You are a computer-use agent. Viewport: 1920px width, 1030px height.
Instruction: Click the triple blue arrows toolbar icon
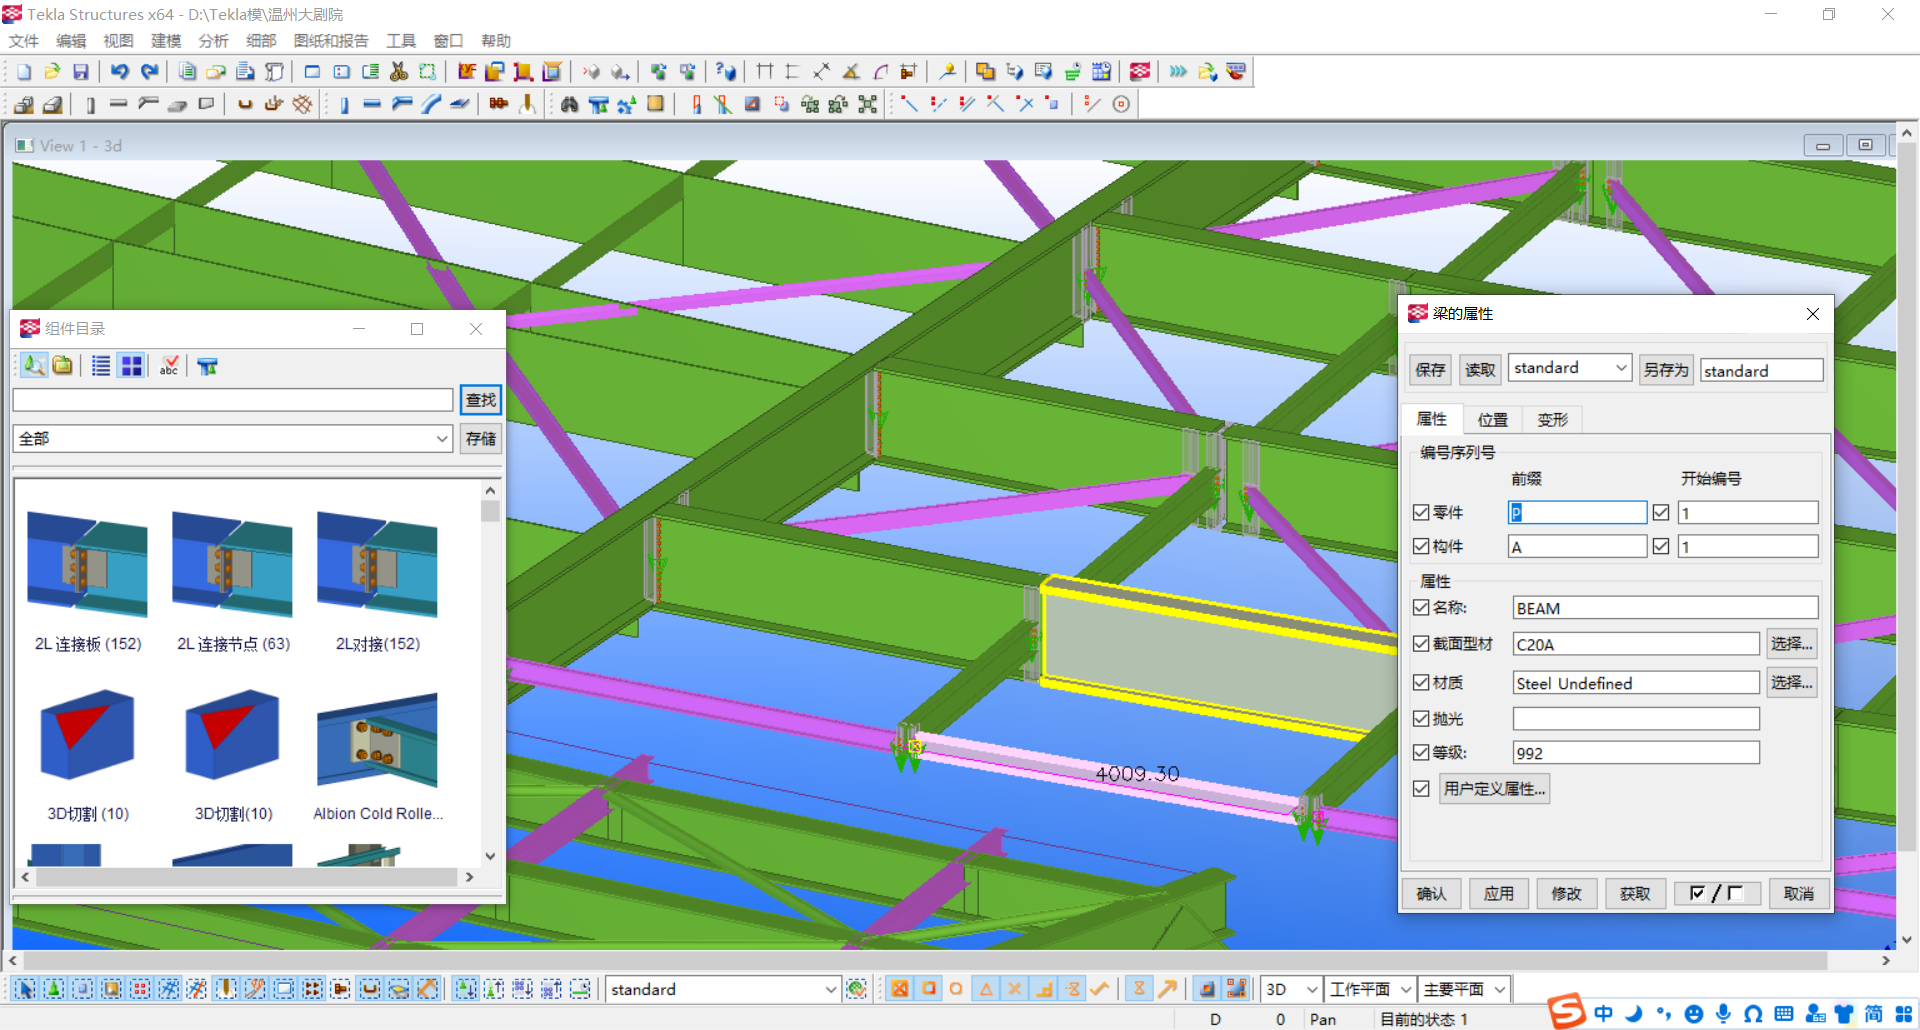click(x=1178, y=72)
